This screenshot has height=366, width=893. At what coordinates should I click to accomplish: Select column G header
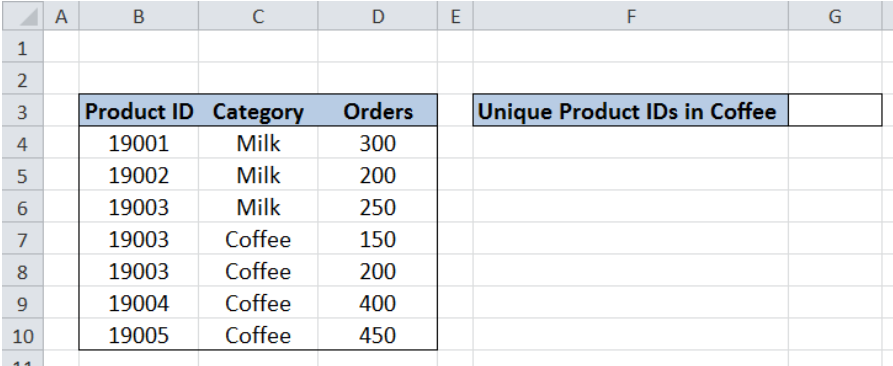[x=835, y=16]
